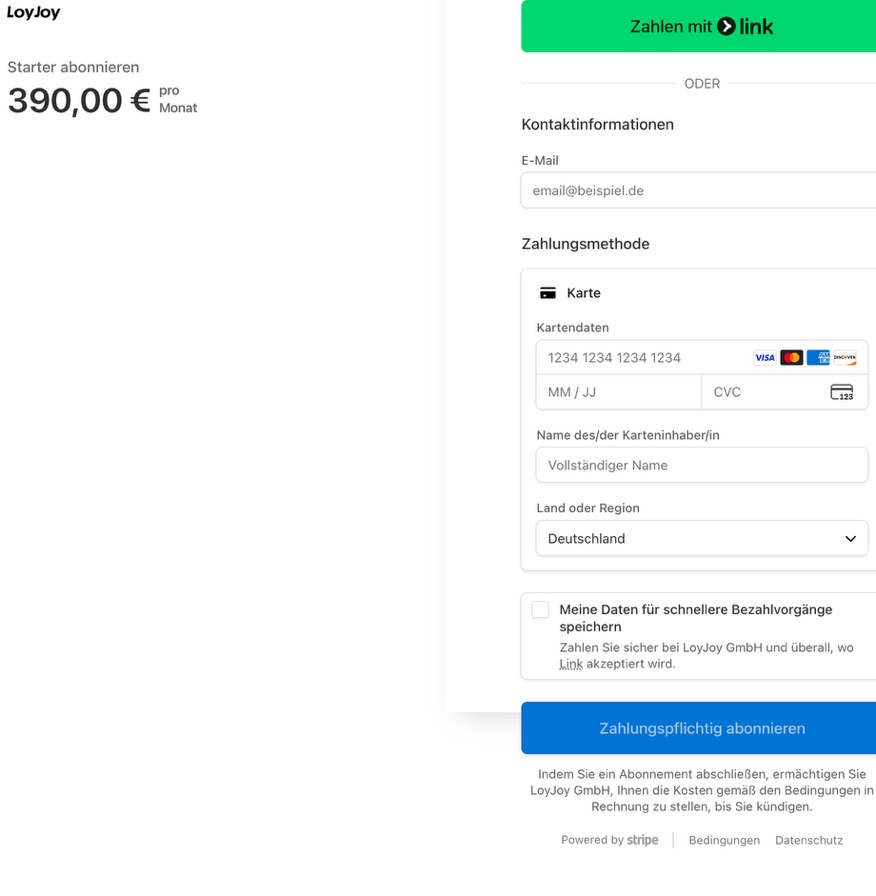Click the Zahlen mit Link button
876x896 pixels.
click(697, 27)
